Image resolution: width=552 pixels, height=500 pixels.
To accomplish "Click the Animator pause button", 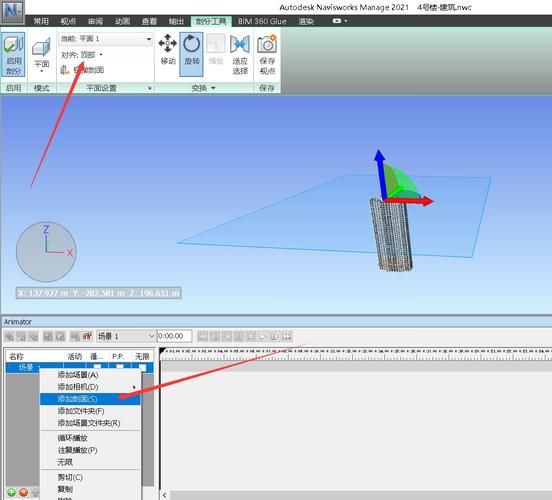I will pos(239,337).
